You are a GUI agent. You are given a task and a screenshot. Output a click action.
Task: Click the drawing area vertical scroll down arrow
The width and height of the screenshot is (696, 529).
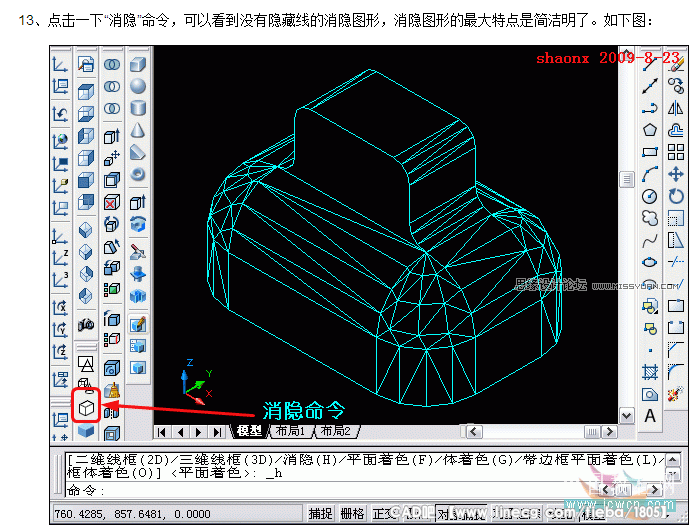[626, 416]
